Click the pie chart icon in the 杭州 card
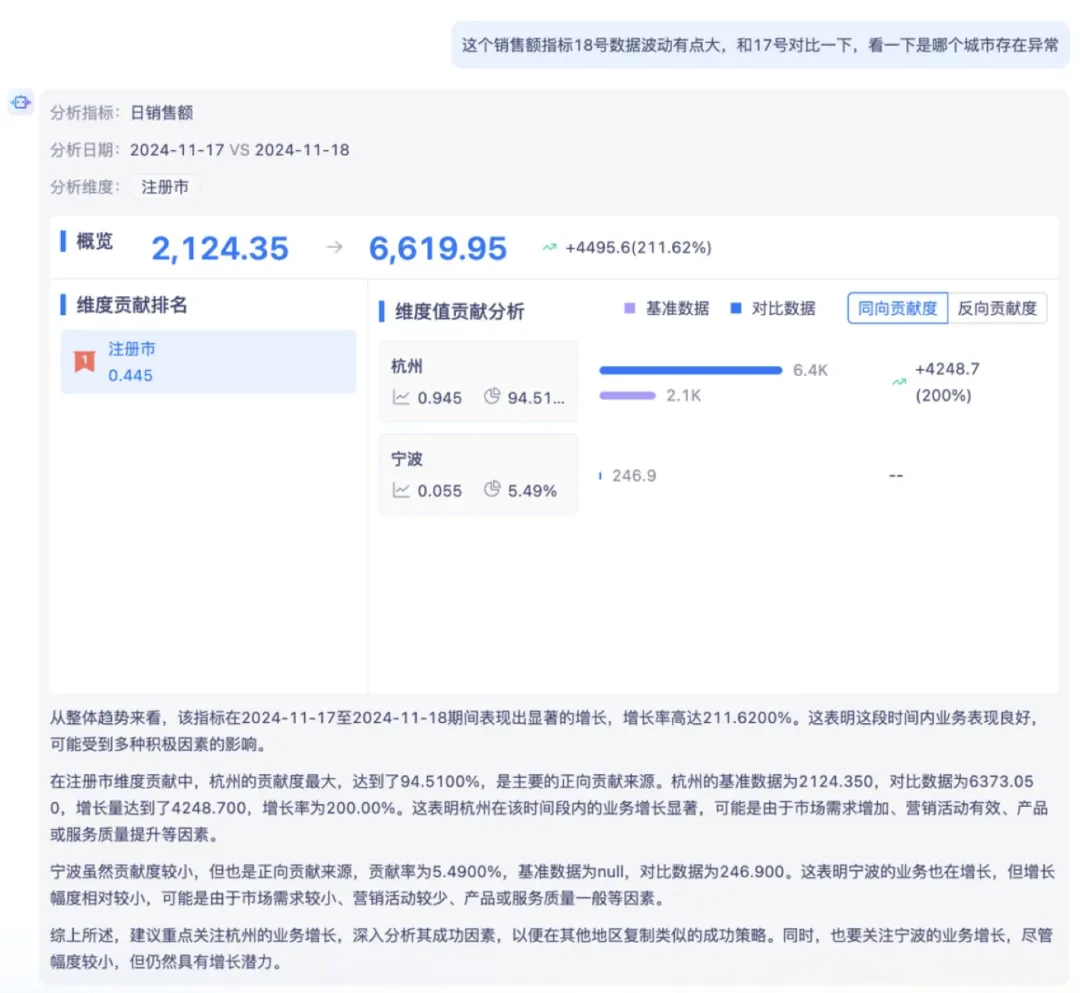The height and width of the screenshot is (993, 1080). click(x=492, y=397)
